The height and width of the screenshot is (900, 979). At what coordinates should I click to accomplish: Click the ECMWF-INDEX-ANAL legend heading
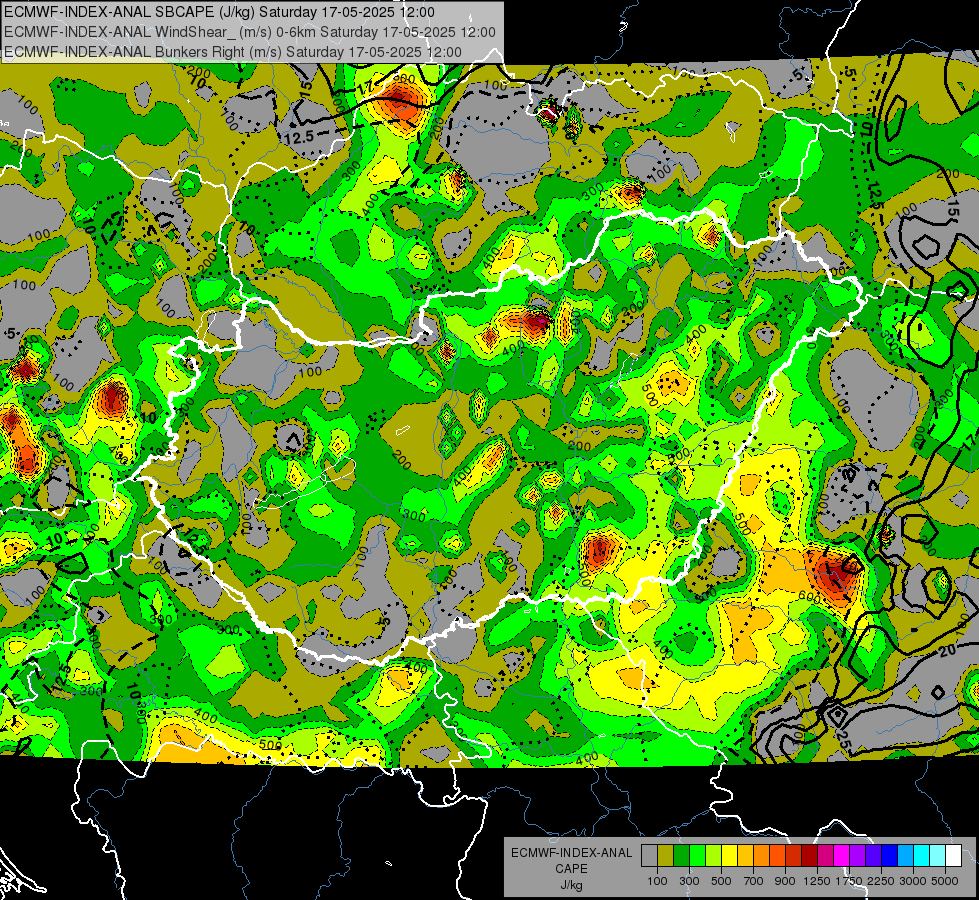[571, 853]
